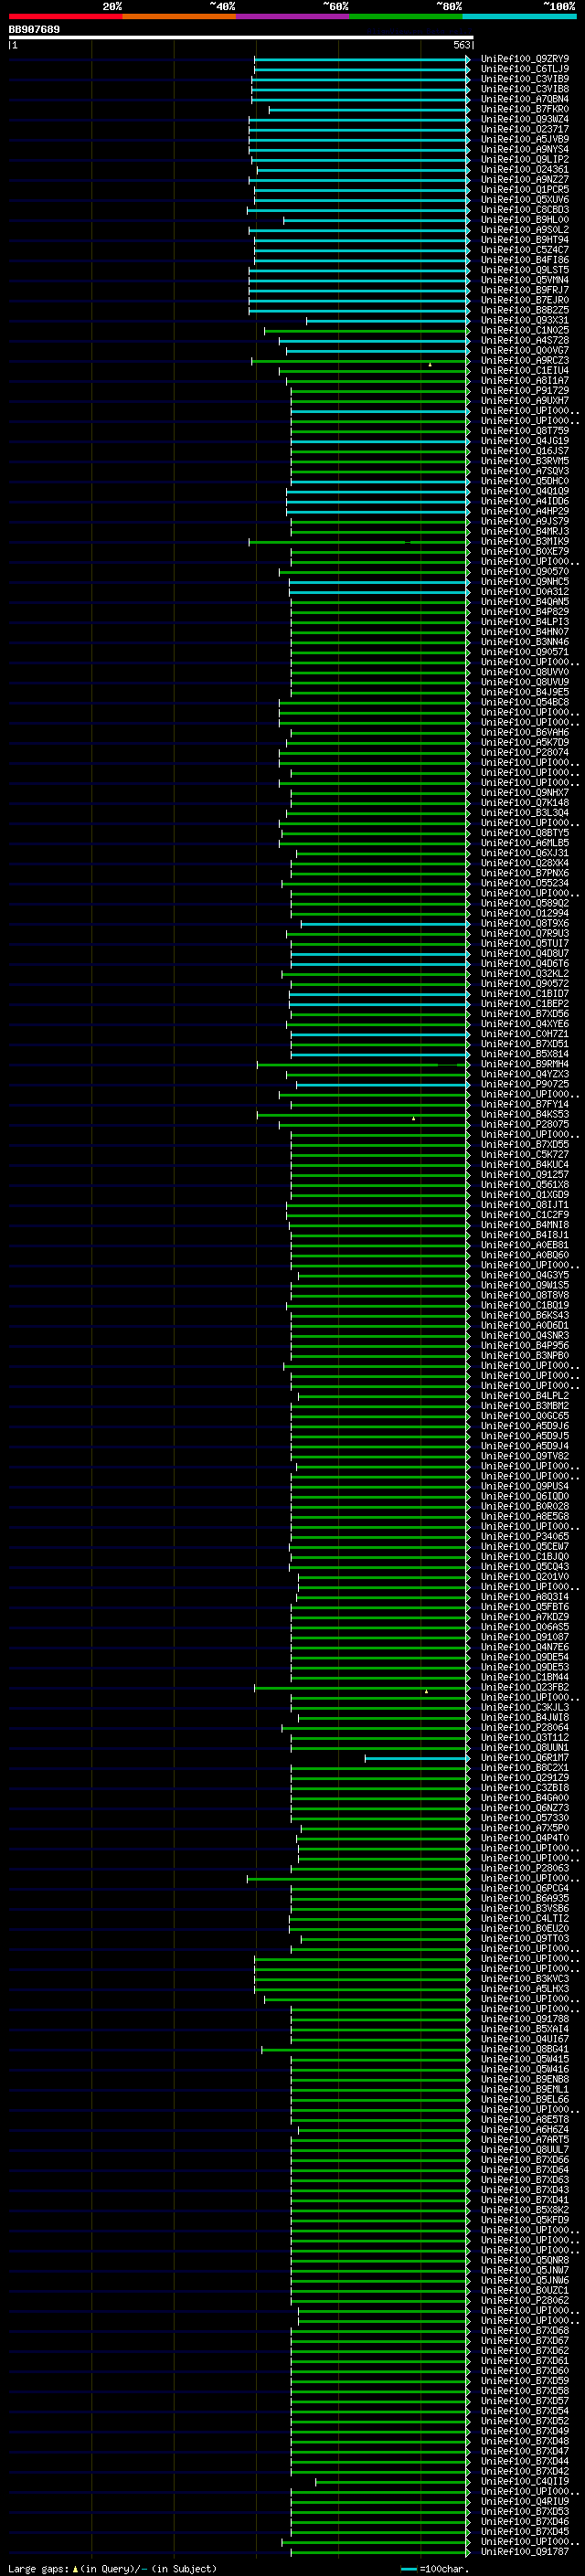Image resolution: width=585 pixels, height=2576 pixels.
Task: Select the UniRef100_Q8UVU9 label
Action: pyautogui.click(x=524, y=682)
